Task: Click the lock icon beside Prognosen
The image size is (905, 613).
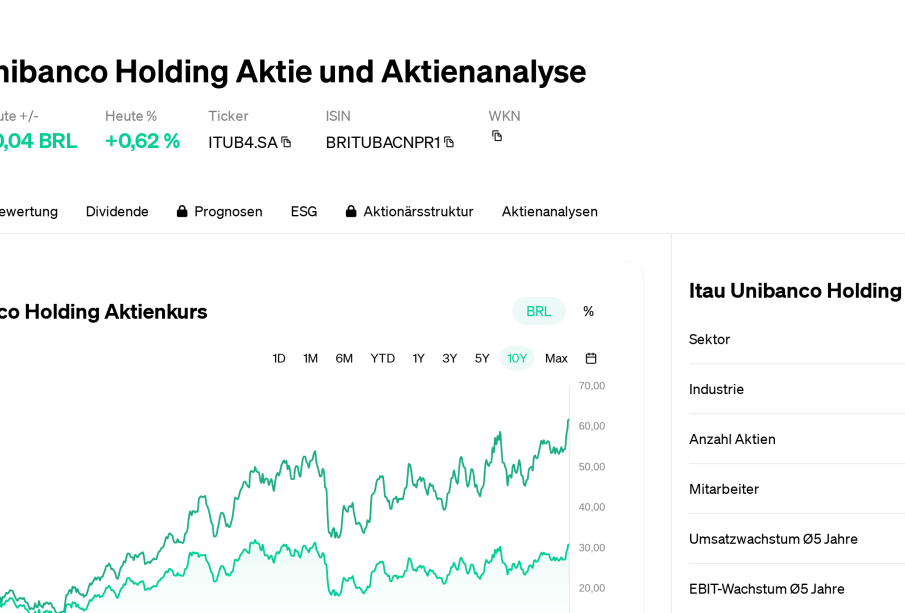Action: click(x=182, y=212)
